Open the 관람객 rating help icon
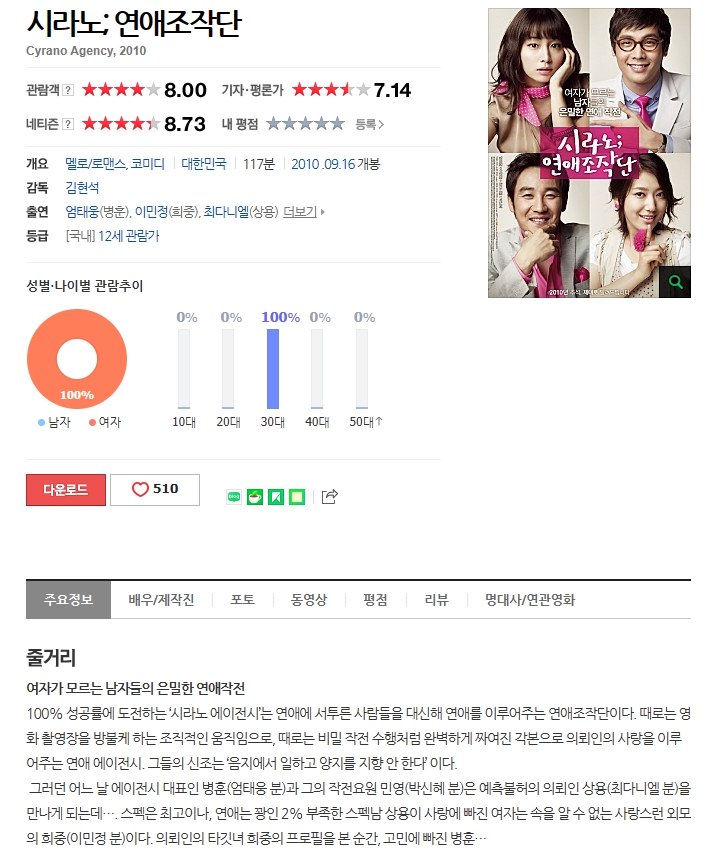 68,90
